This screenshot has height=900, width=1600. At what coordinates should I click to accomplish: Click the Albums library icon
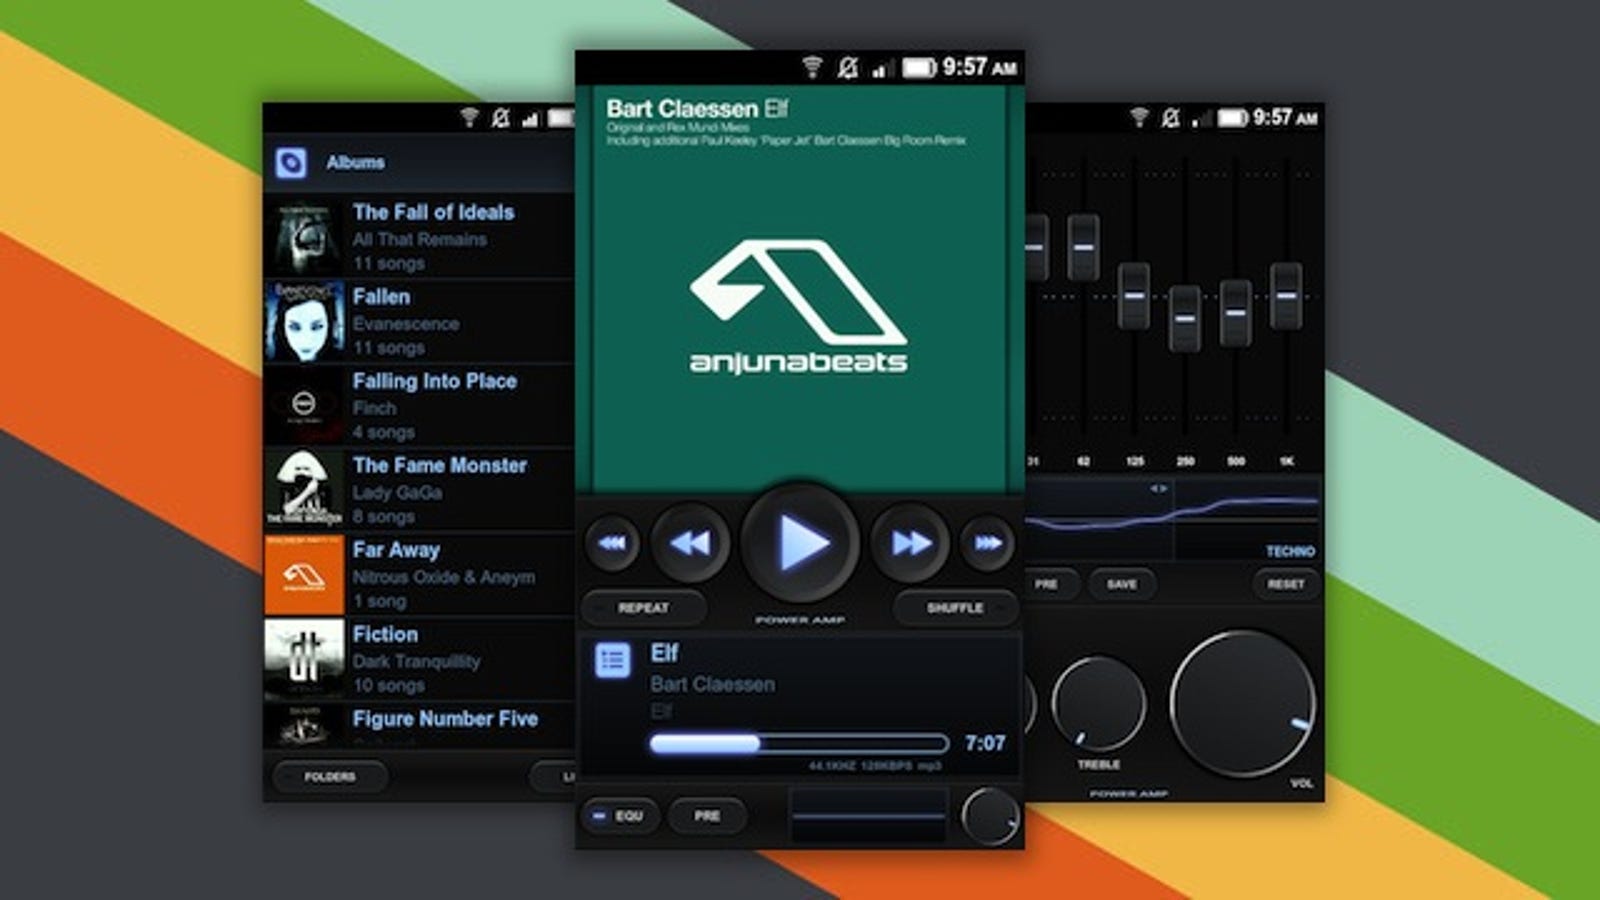click(x=291, y=162)
